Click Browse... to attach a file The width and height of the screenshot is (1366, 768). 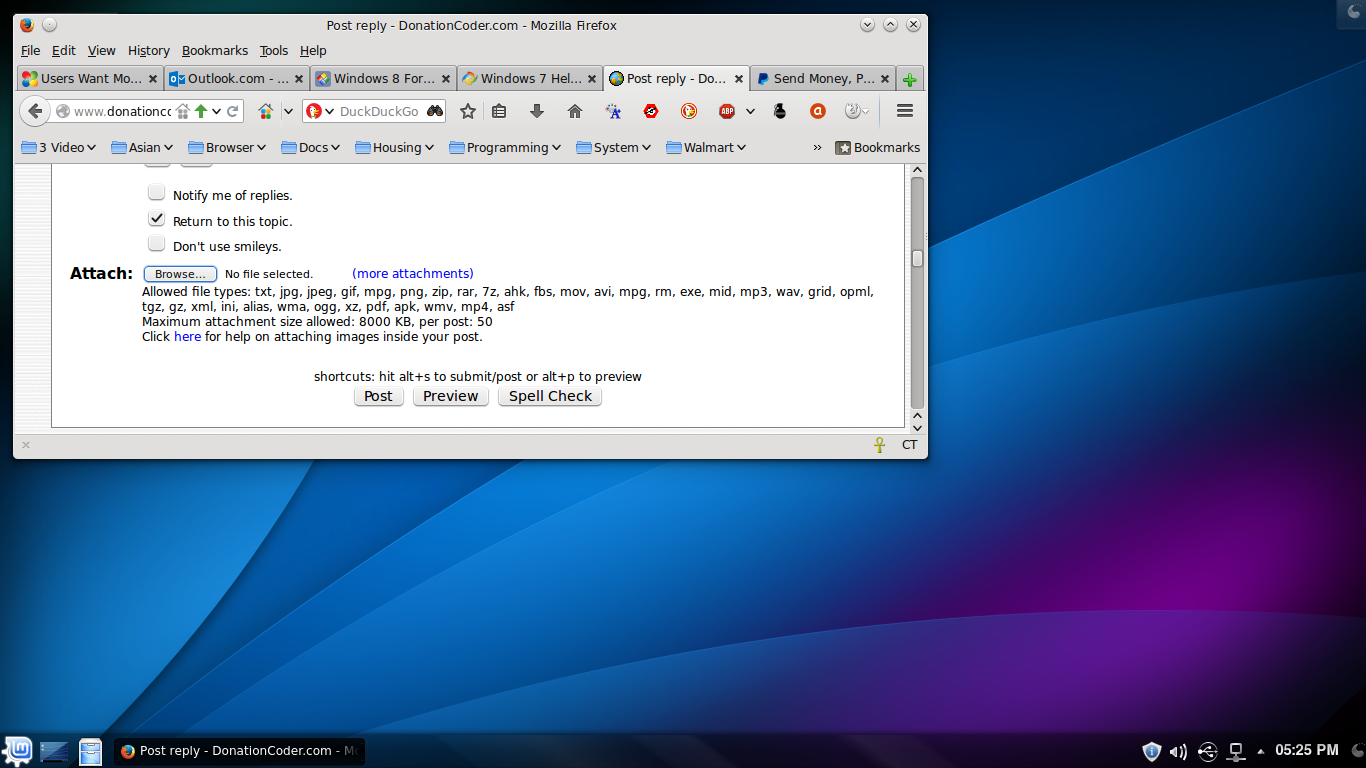coord(180,274)
